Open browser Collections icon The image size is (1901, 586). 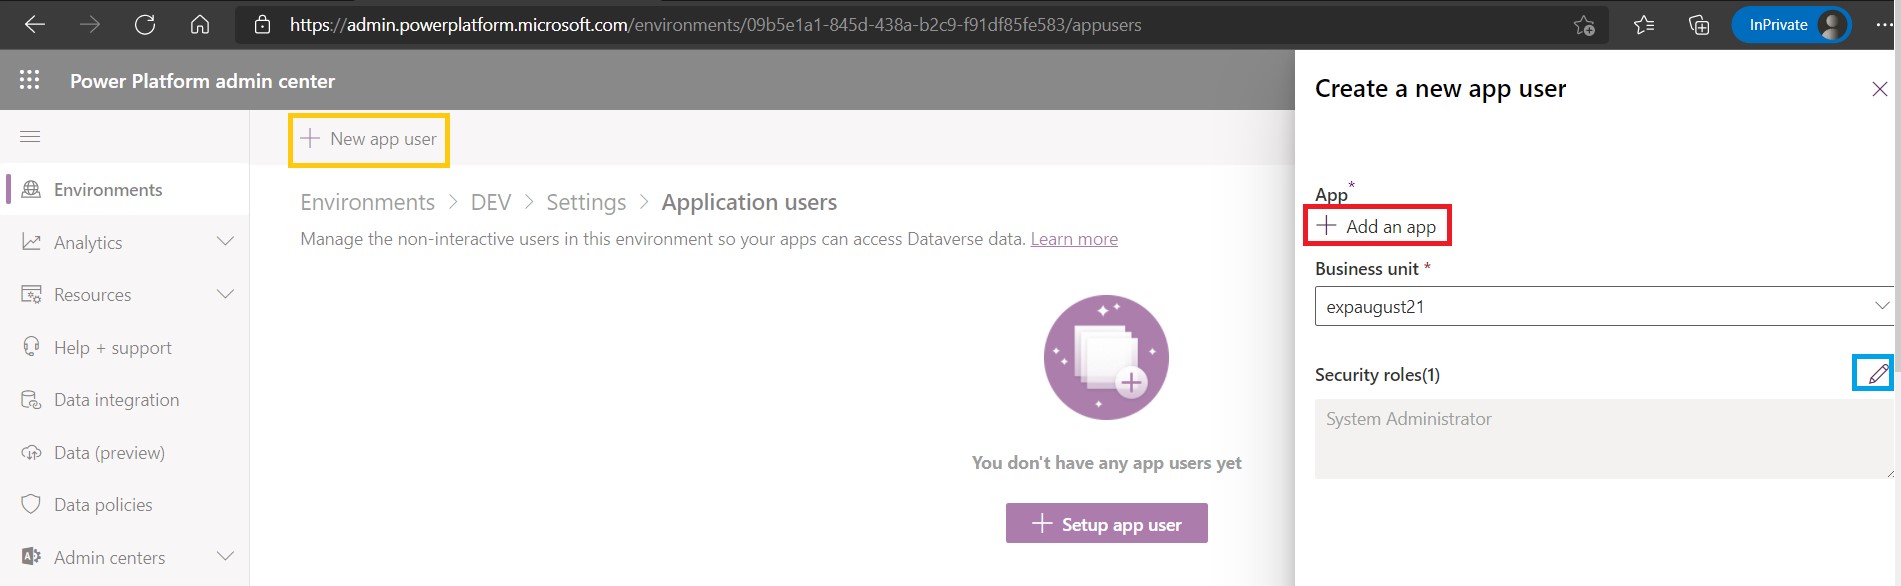[1698, 25]
